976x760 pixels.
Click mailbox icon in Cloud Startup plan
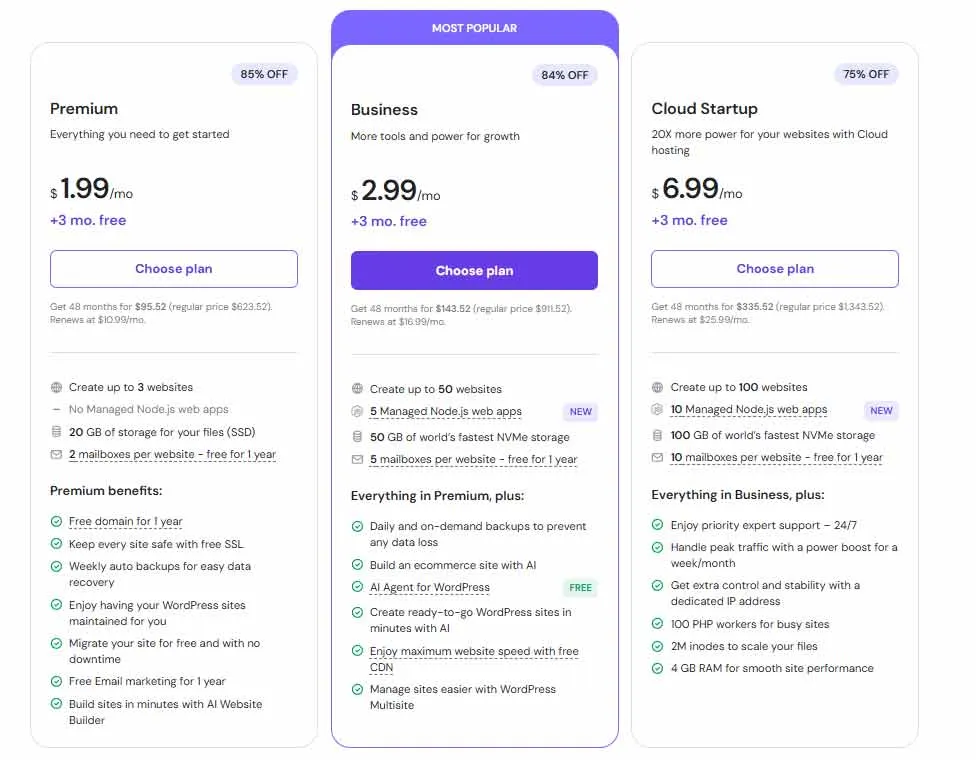tap(657, 457)
